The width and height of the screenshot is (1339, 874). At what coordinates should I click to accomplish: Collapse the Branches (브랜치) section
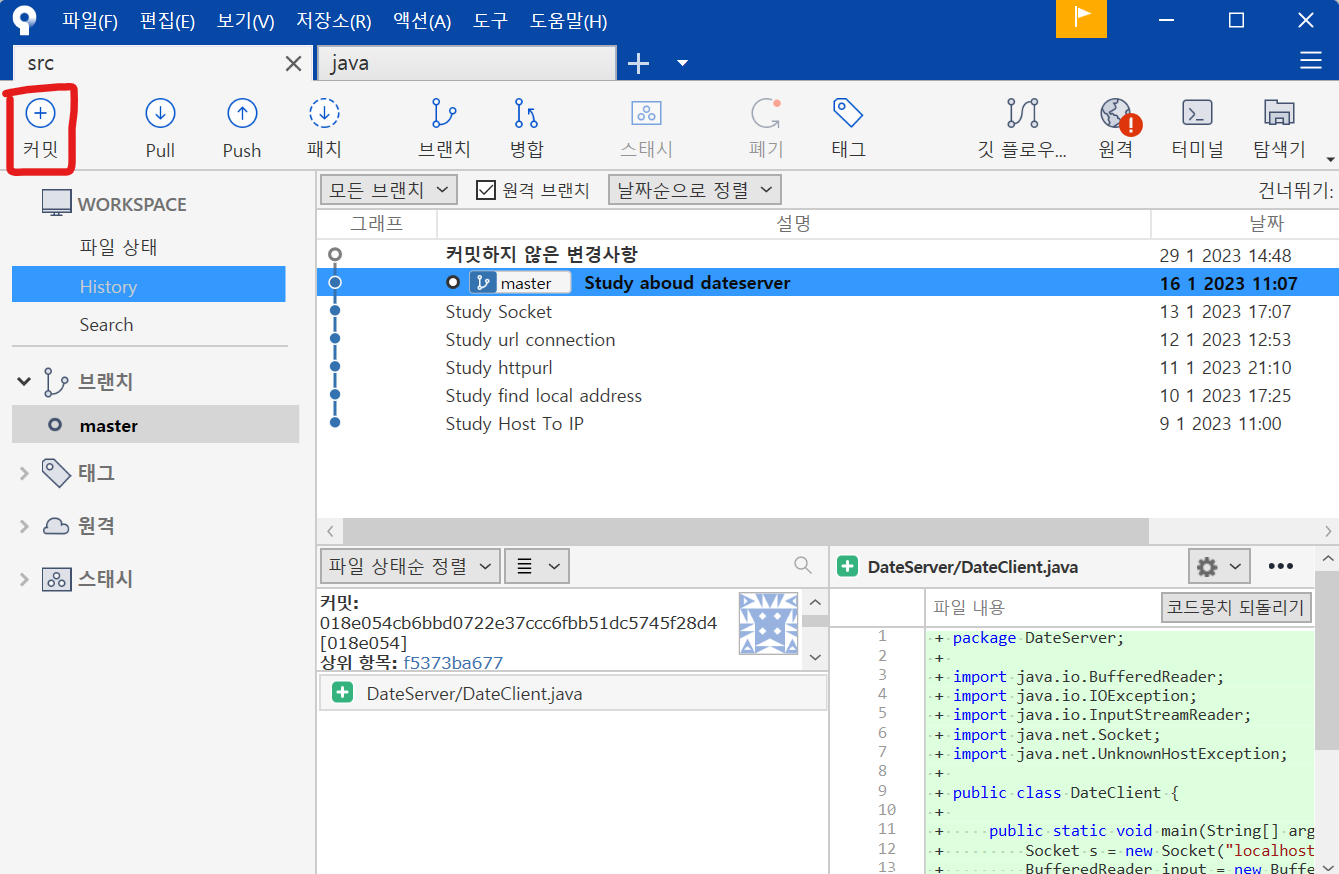click(x=23, y=382)
